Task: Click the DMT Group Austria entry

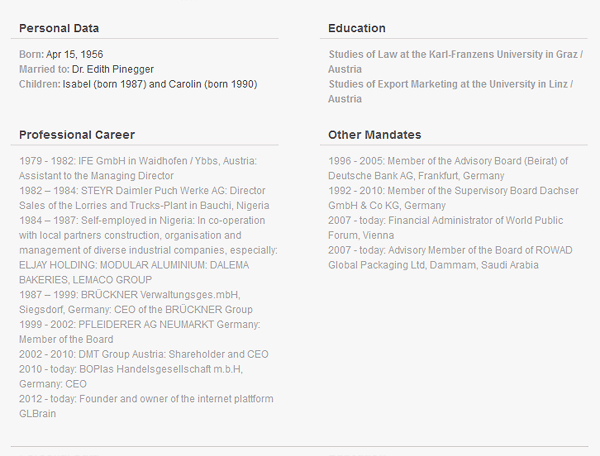Action: [143, 354]
